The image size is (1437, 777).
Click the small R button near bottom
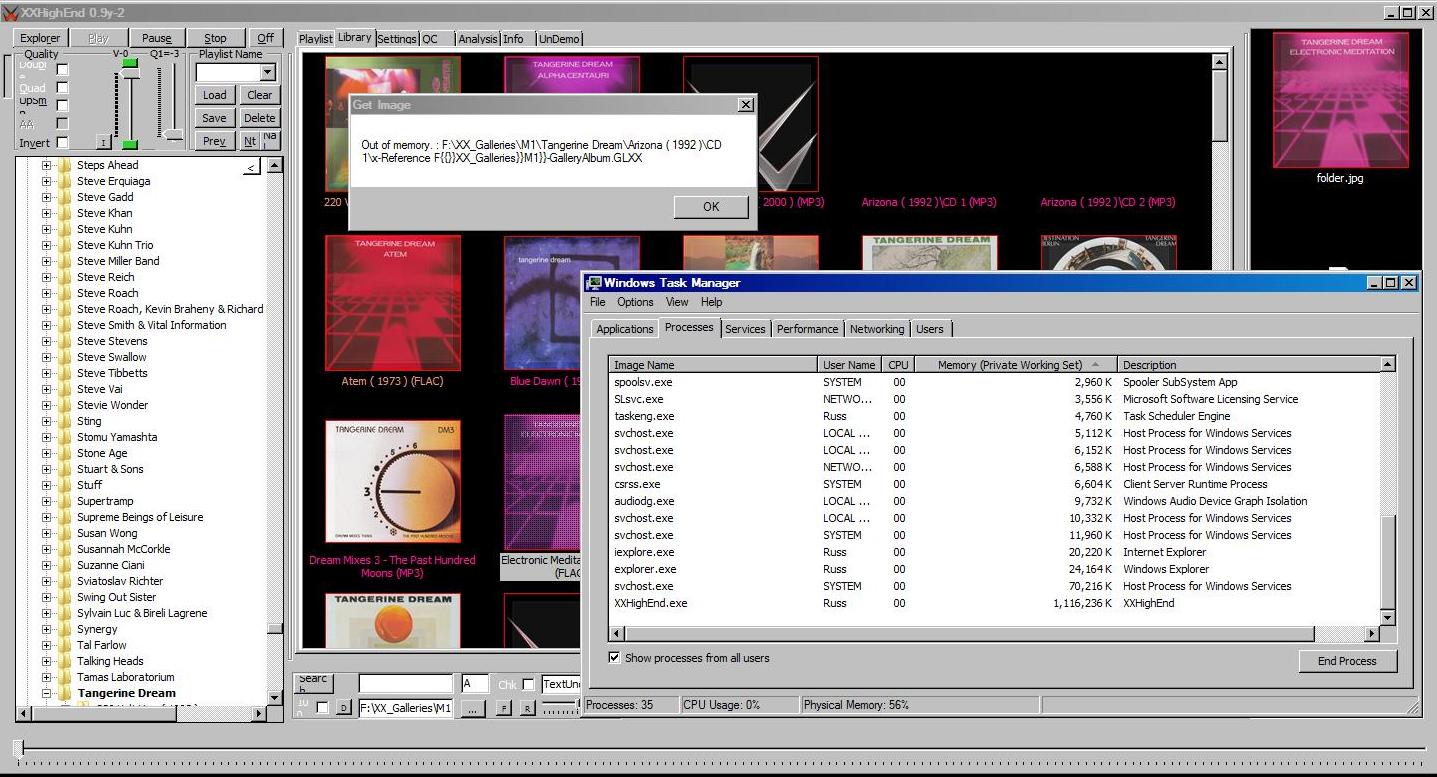[527, 708]
